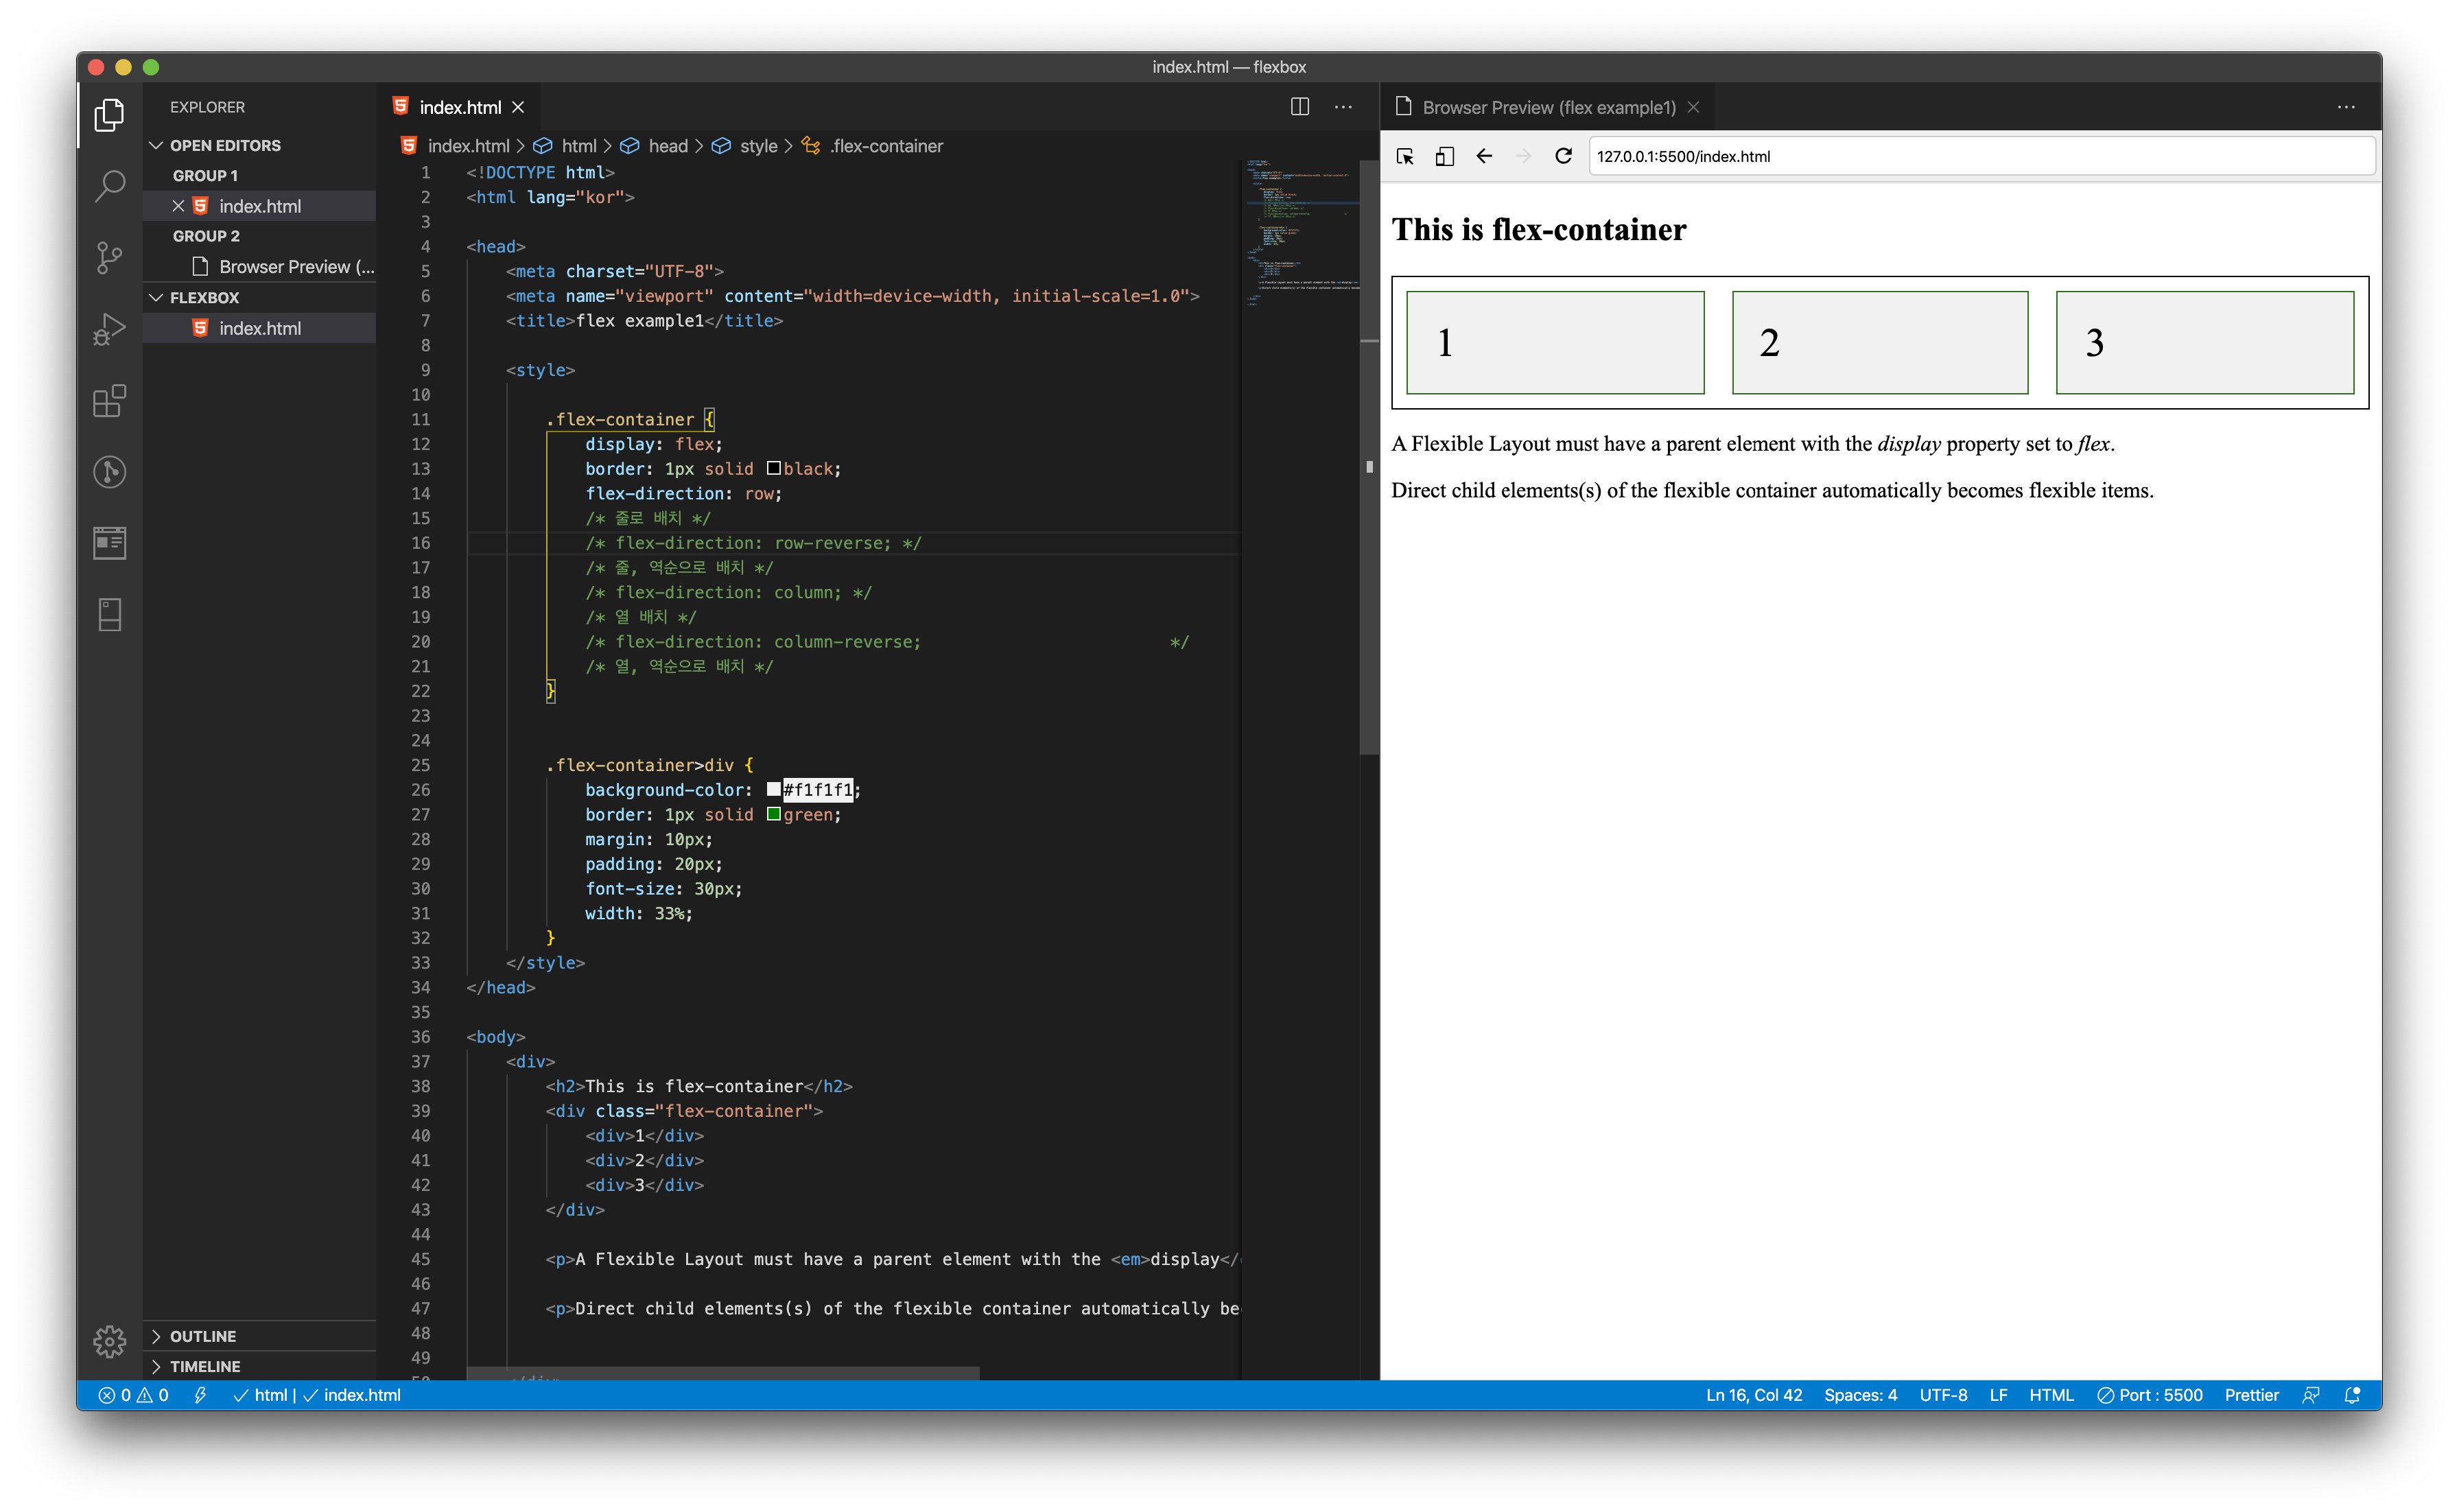Click the HTML language mode indicator
The image size is (2459, 1512).
[2051, 1395]
